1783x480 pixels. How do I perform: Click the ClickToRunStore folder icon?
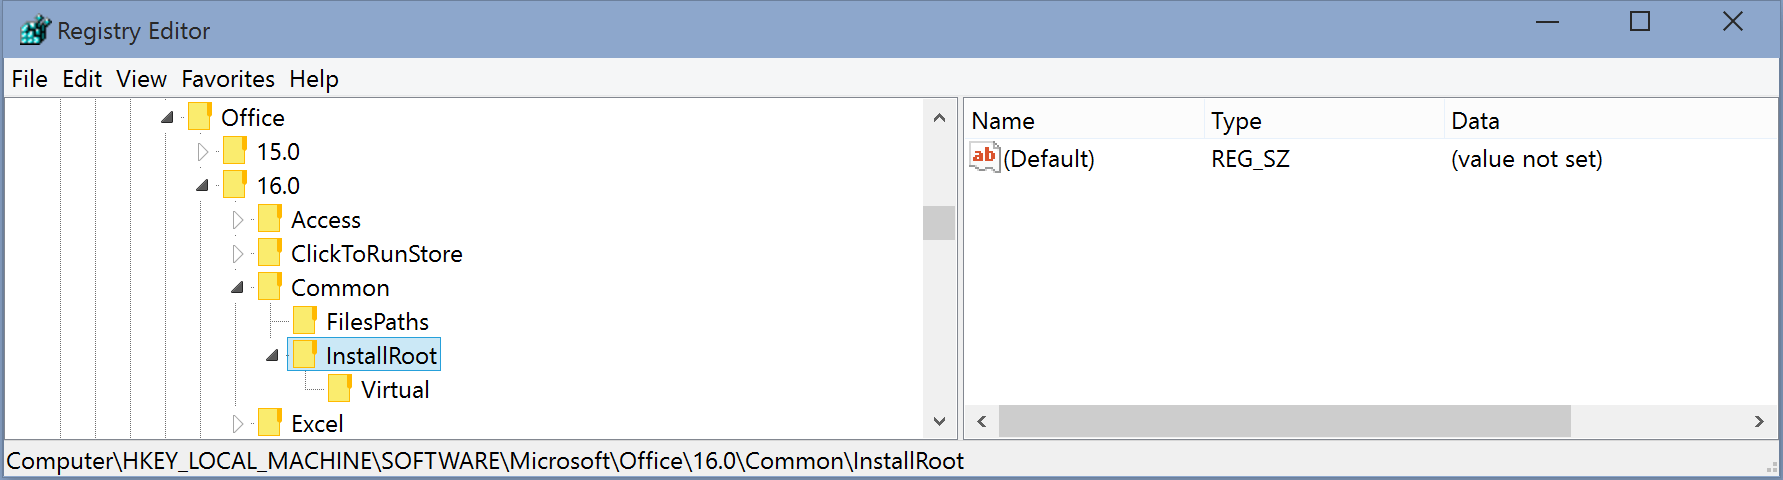click(269, 253)
